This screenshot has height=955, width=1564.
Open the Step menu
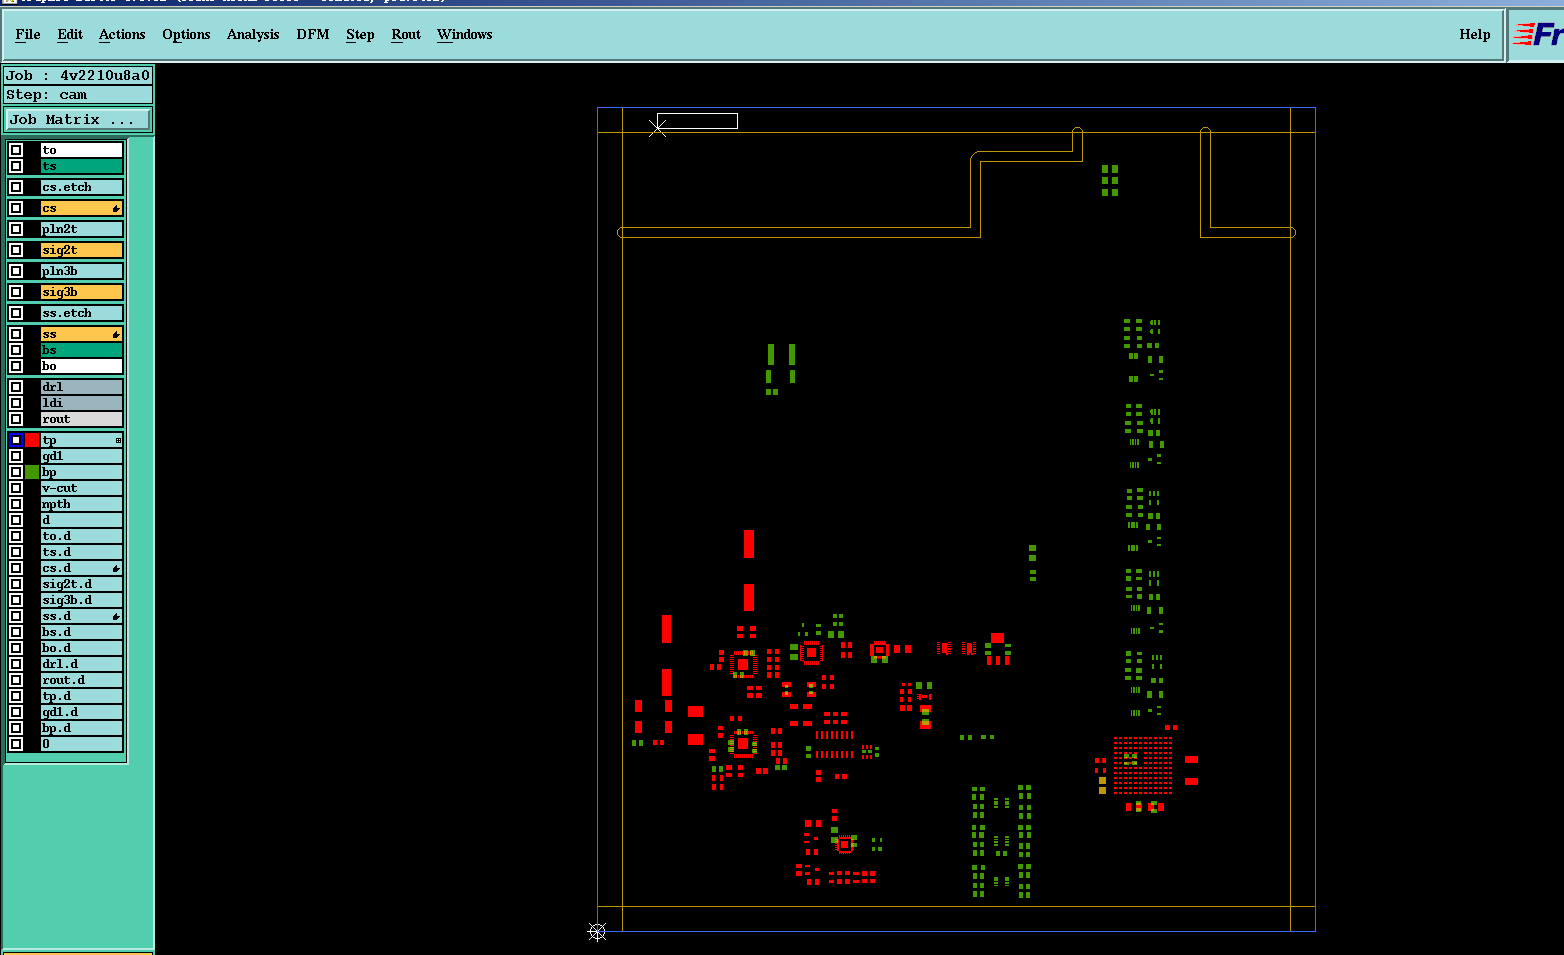point(360,34)
